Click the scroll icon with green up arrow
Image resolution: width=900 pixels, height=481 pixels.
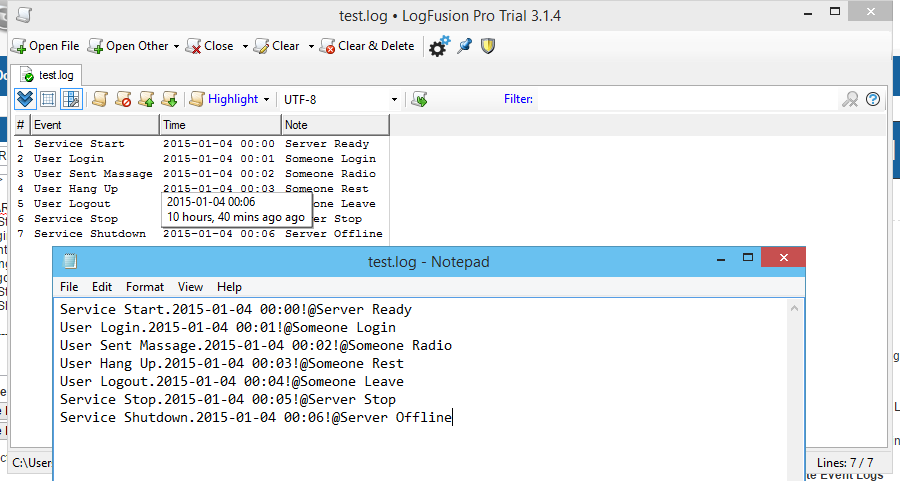(147, 99)
